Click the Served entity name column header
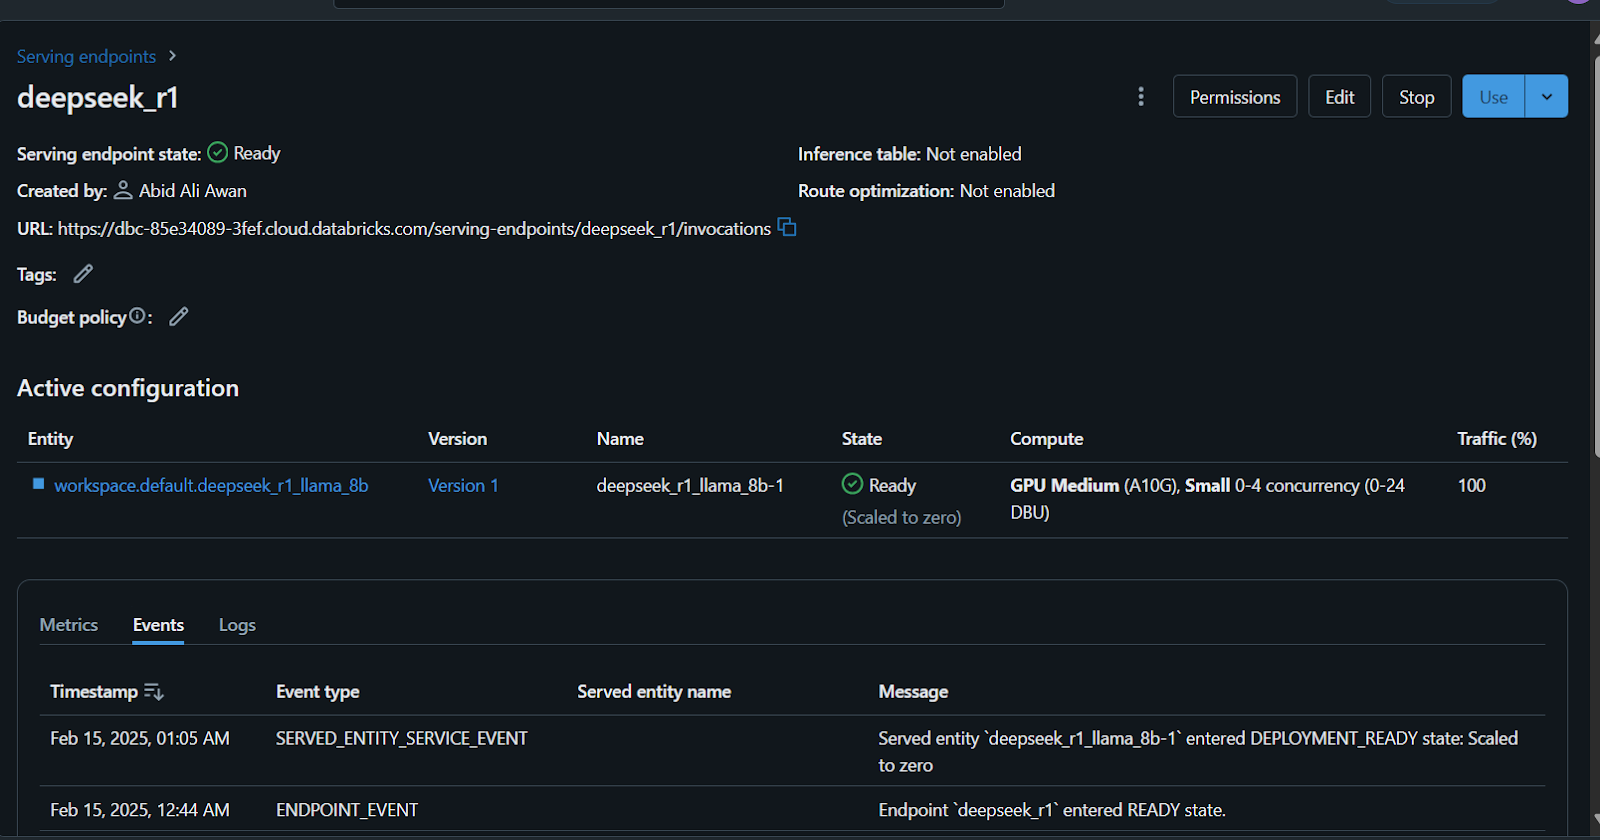Image resolution: width=1600 pixels, height=840 pixels. (654, 691)
